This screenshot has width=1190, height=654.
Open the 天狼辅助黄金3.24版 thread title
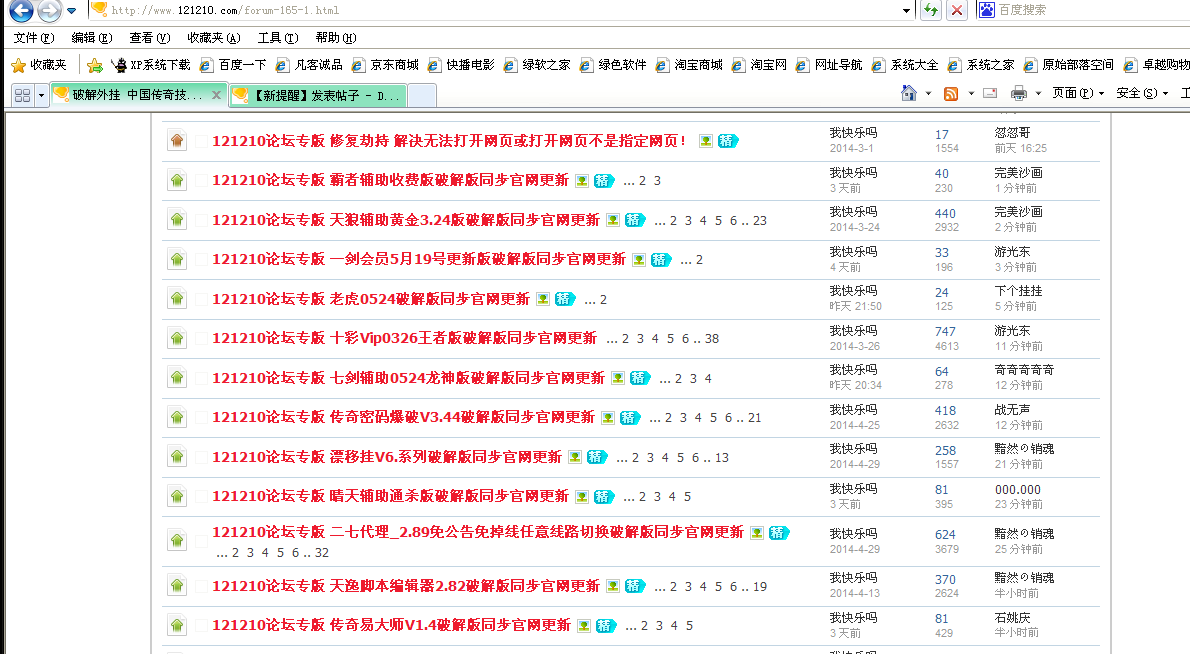tap(406, 220)
